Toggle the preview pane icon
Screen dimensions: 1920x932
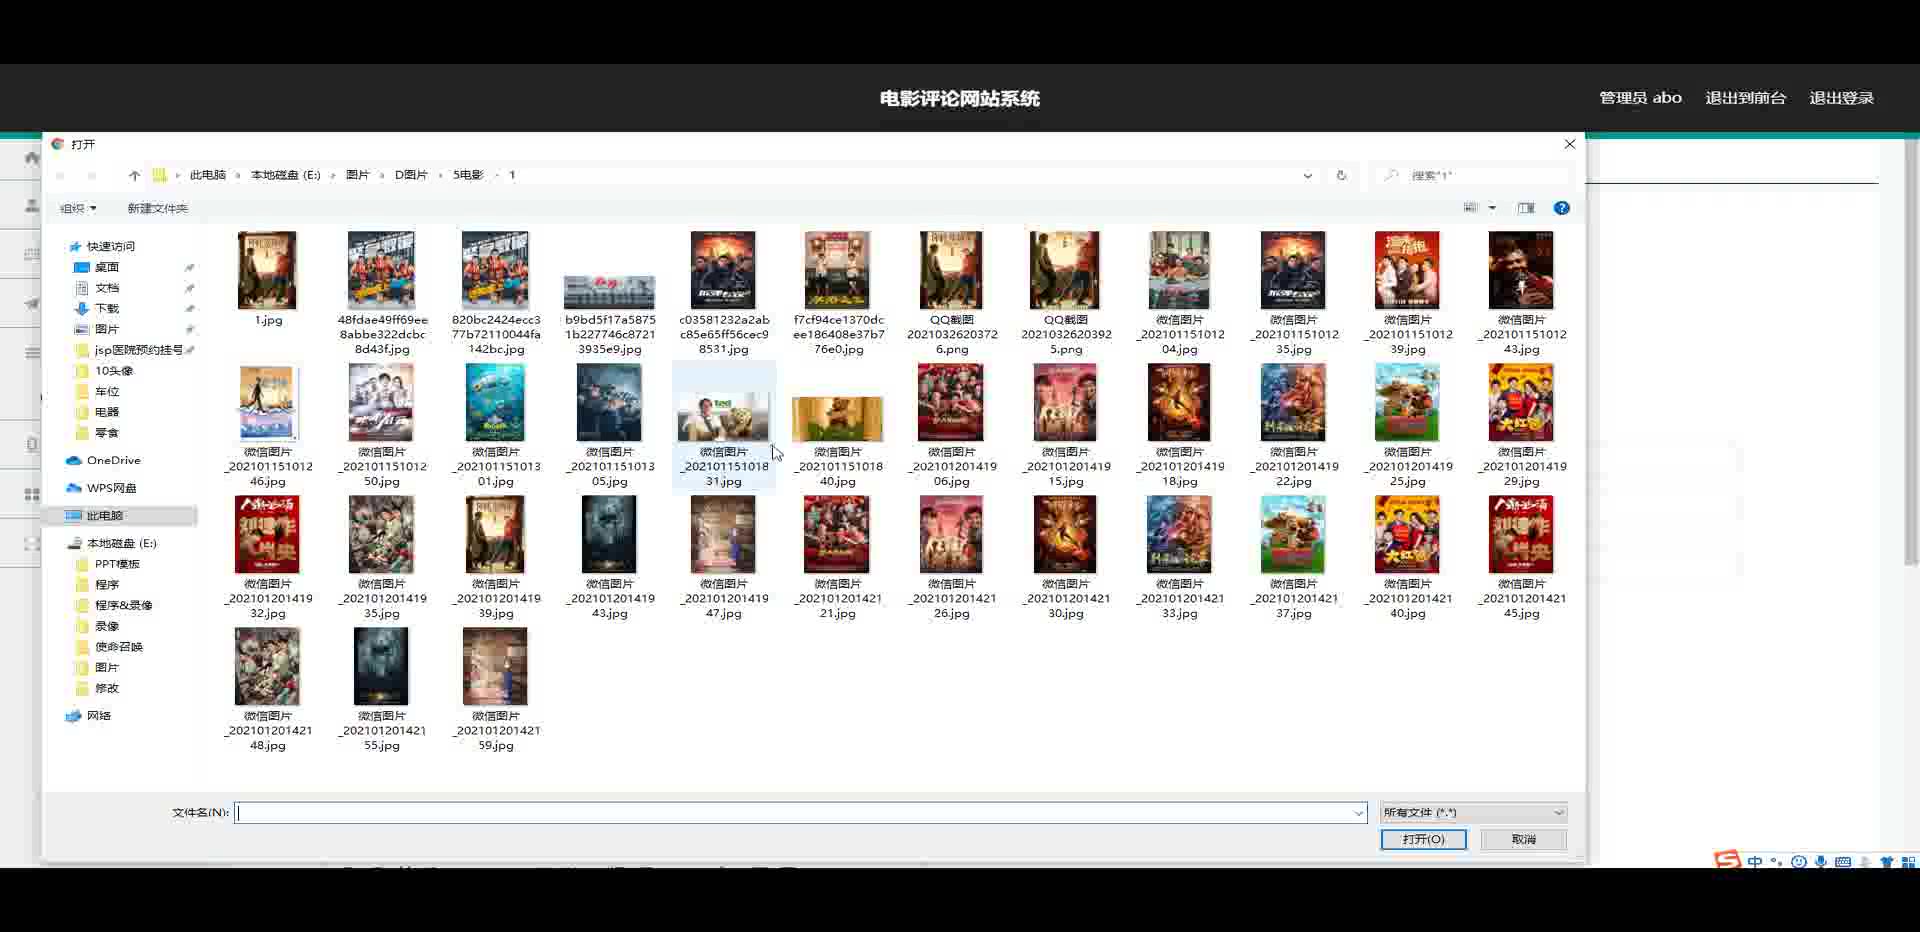[1526, 208]
